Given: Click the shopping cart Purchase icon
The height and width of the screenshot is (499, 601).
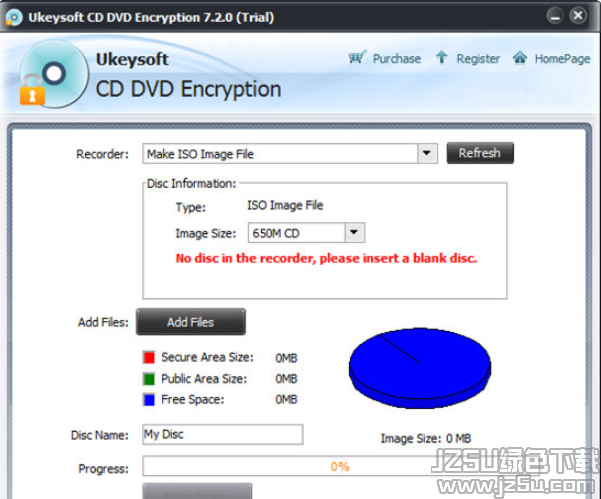Looking at the screenshot, I should (x=357, y=58).
